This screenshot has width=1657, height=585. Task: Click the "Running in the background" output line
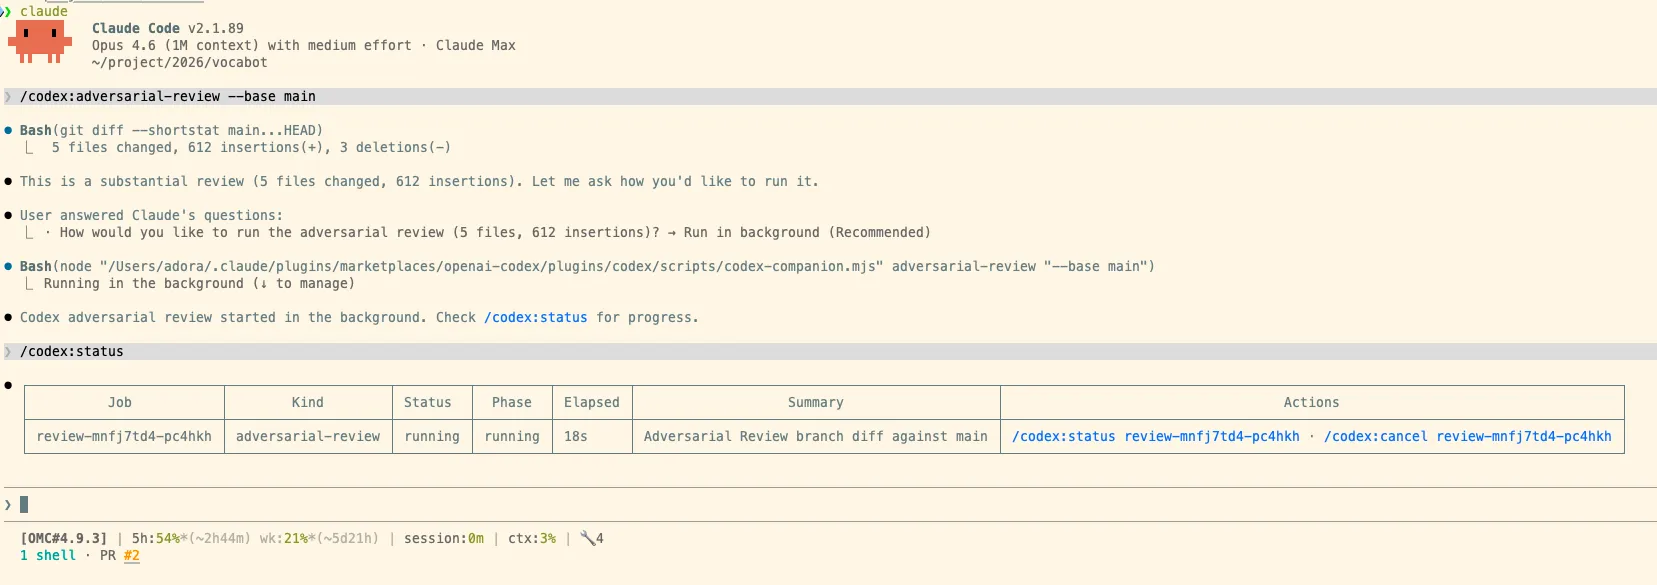[x=198, y=283]
